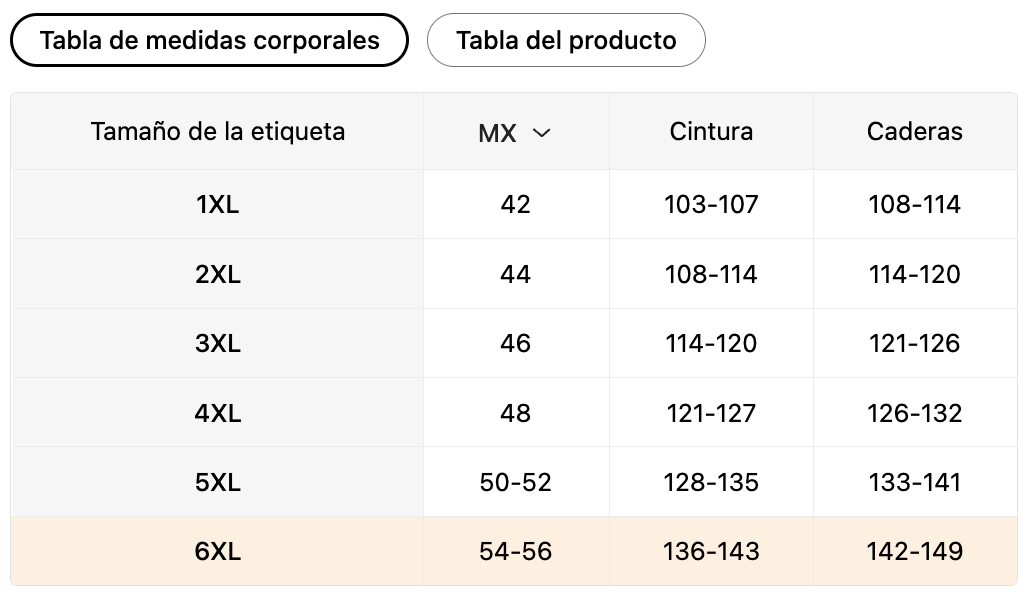1030x598 pixels.
Task: Open the MX size region dropdown
Action: coord(515,133)
